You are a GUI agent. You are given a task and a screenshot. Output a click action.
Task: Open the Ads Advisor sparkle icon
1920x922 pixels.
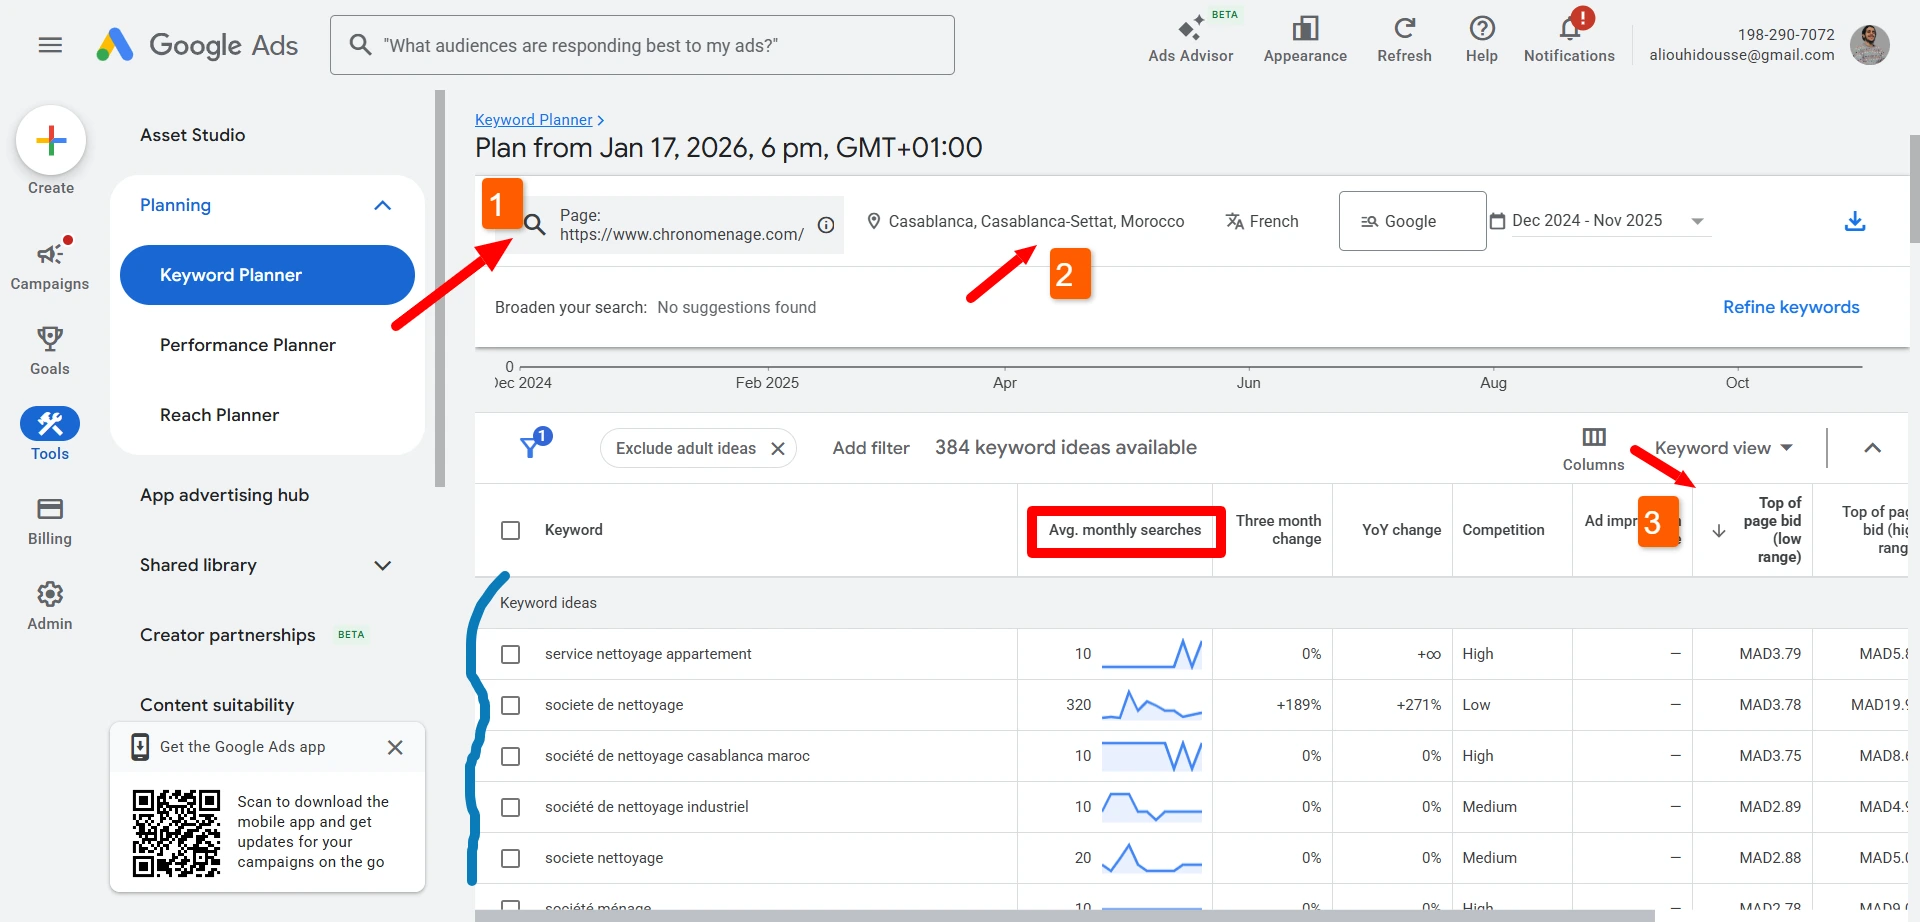tap(1190, 28)
